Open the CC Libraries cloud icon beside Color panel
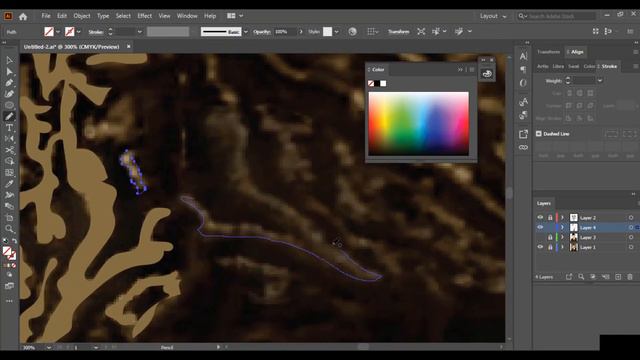This screenshot has width=640, height=360. [487, 74]
